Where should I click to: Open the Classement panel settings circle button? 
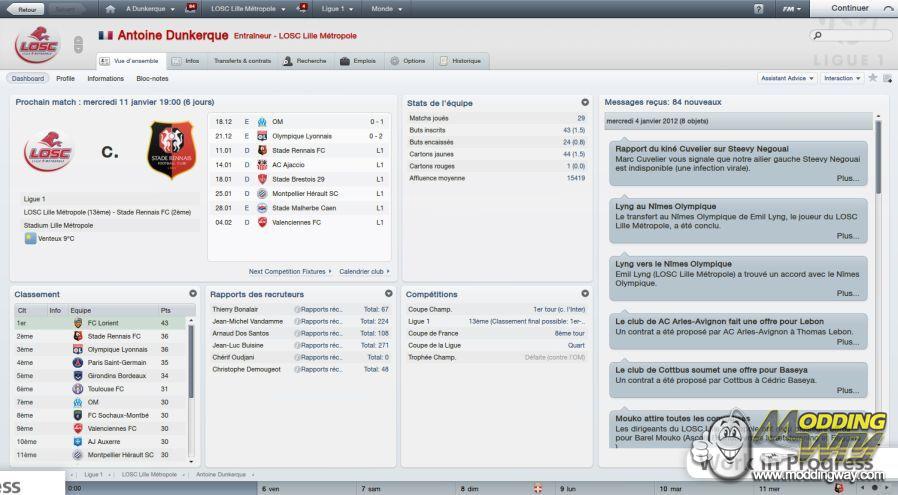tap(193, 294)
